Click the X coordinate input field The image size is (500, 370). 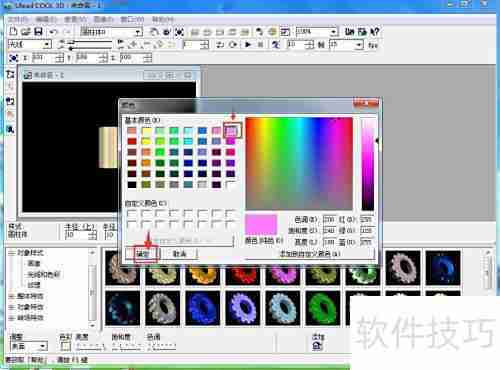pos(44,58)
